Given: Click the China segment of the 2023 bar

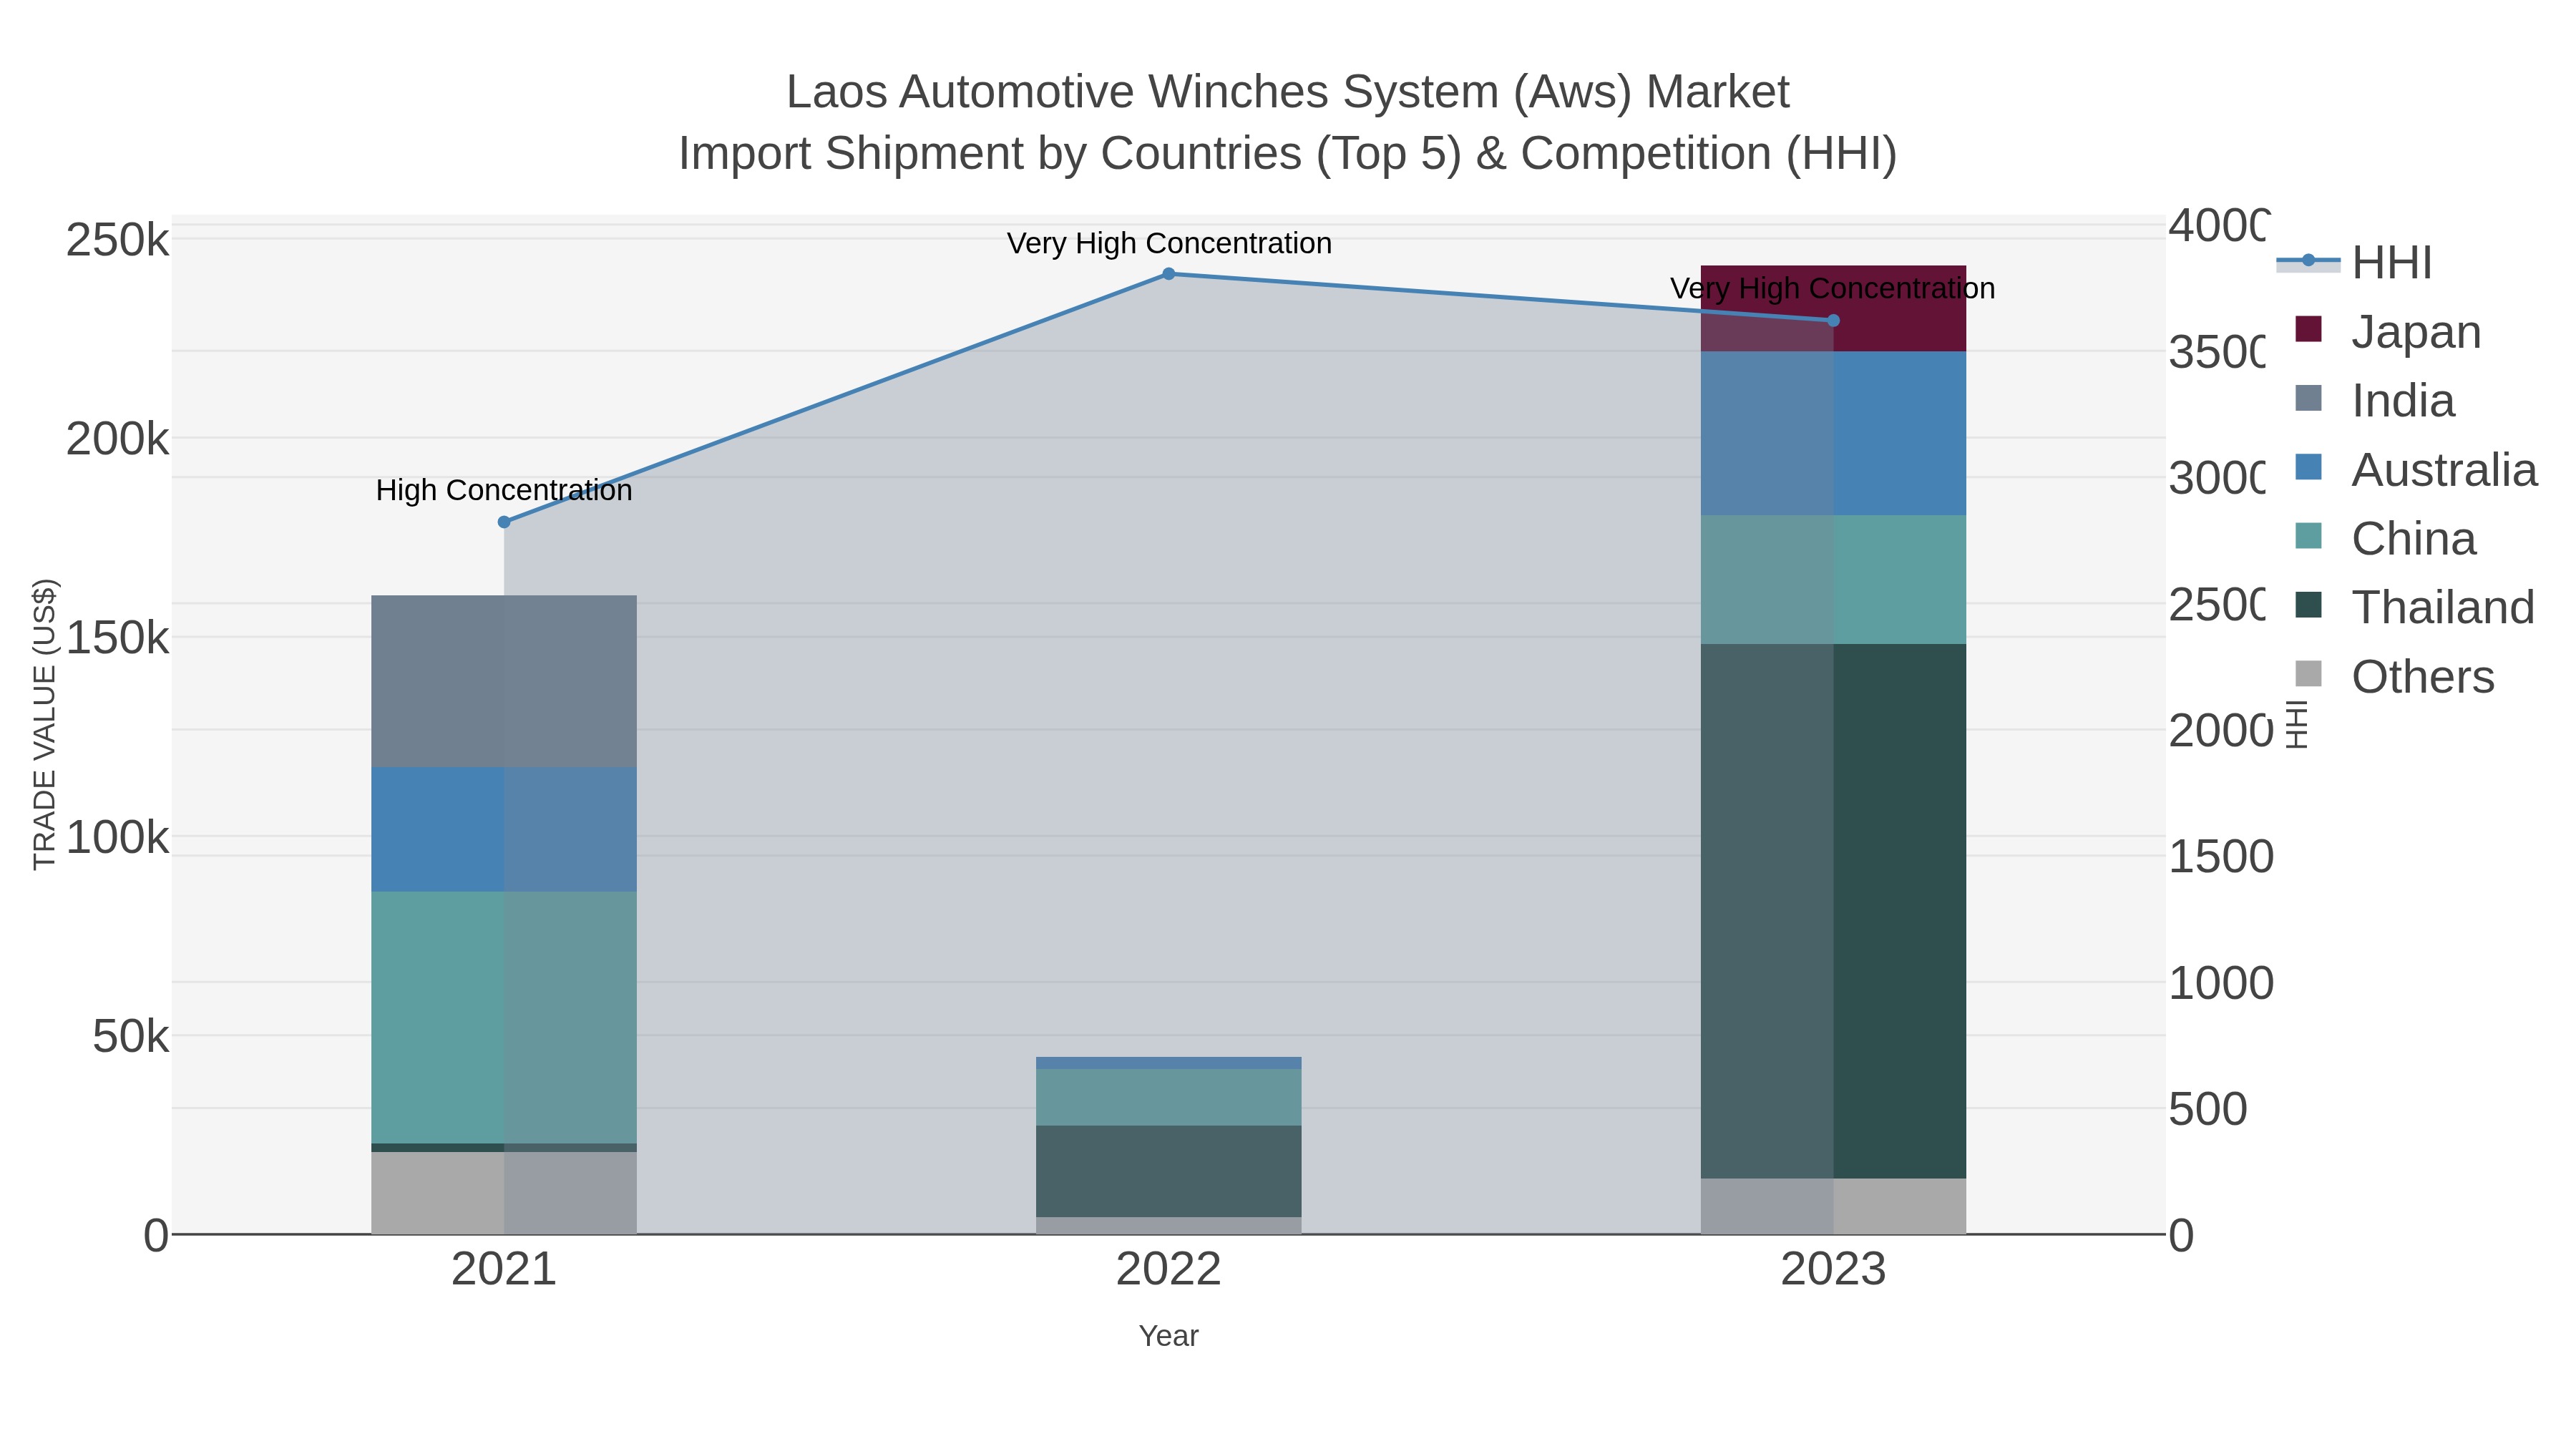Looking at the screenshot, I should (1833, 580).
